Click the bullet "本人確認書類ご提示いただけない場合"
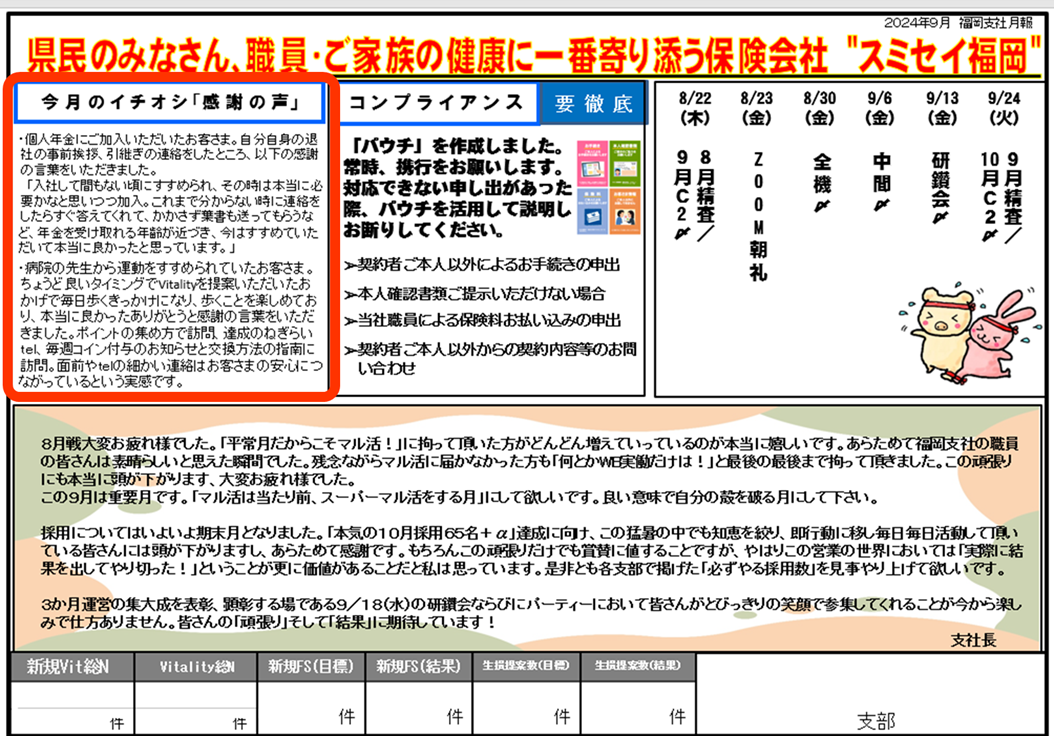This screenshot has width=1054, height=736. pos(475,294)
